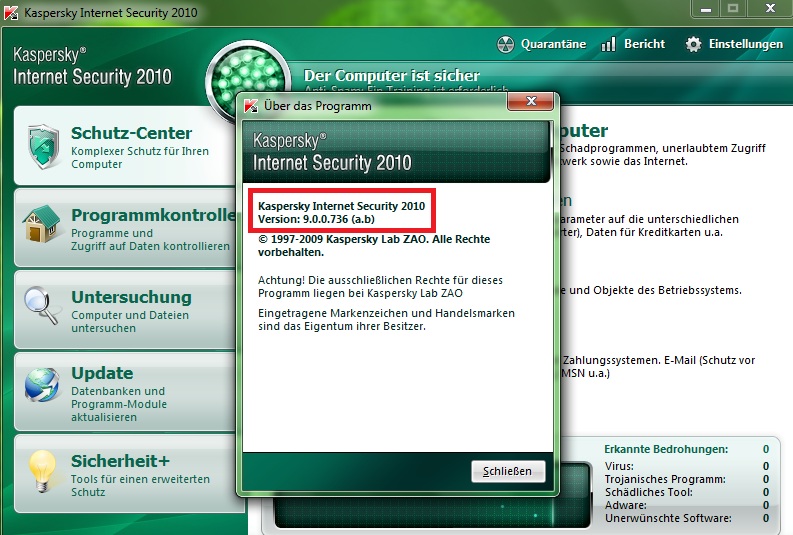Click Kaspersky icon in Über das Programm dialog
The width and height of the screenshot is (793, 535).
click(x=251, y=106)
